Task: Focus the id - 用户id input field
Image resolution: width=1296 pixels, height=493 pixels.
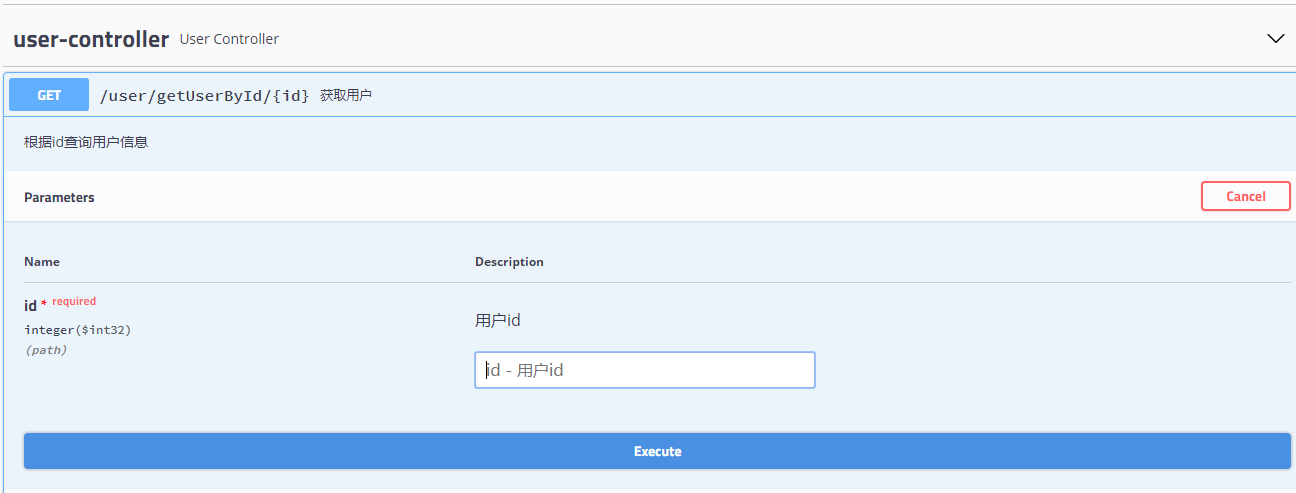Action: [645, 370]
